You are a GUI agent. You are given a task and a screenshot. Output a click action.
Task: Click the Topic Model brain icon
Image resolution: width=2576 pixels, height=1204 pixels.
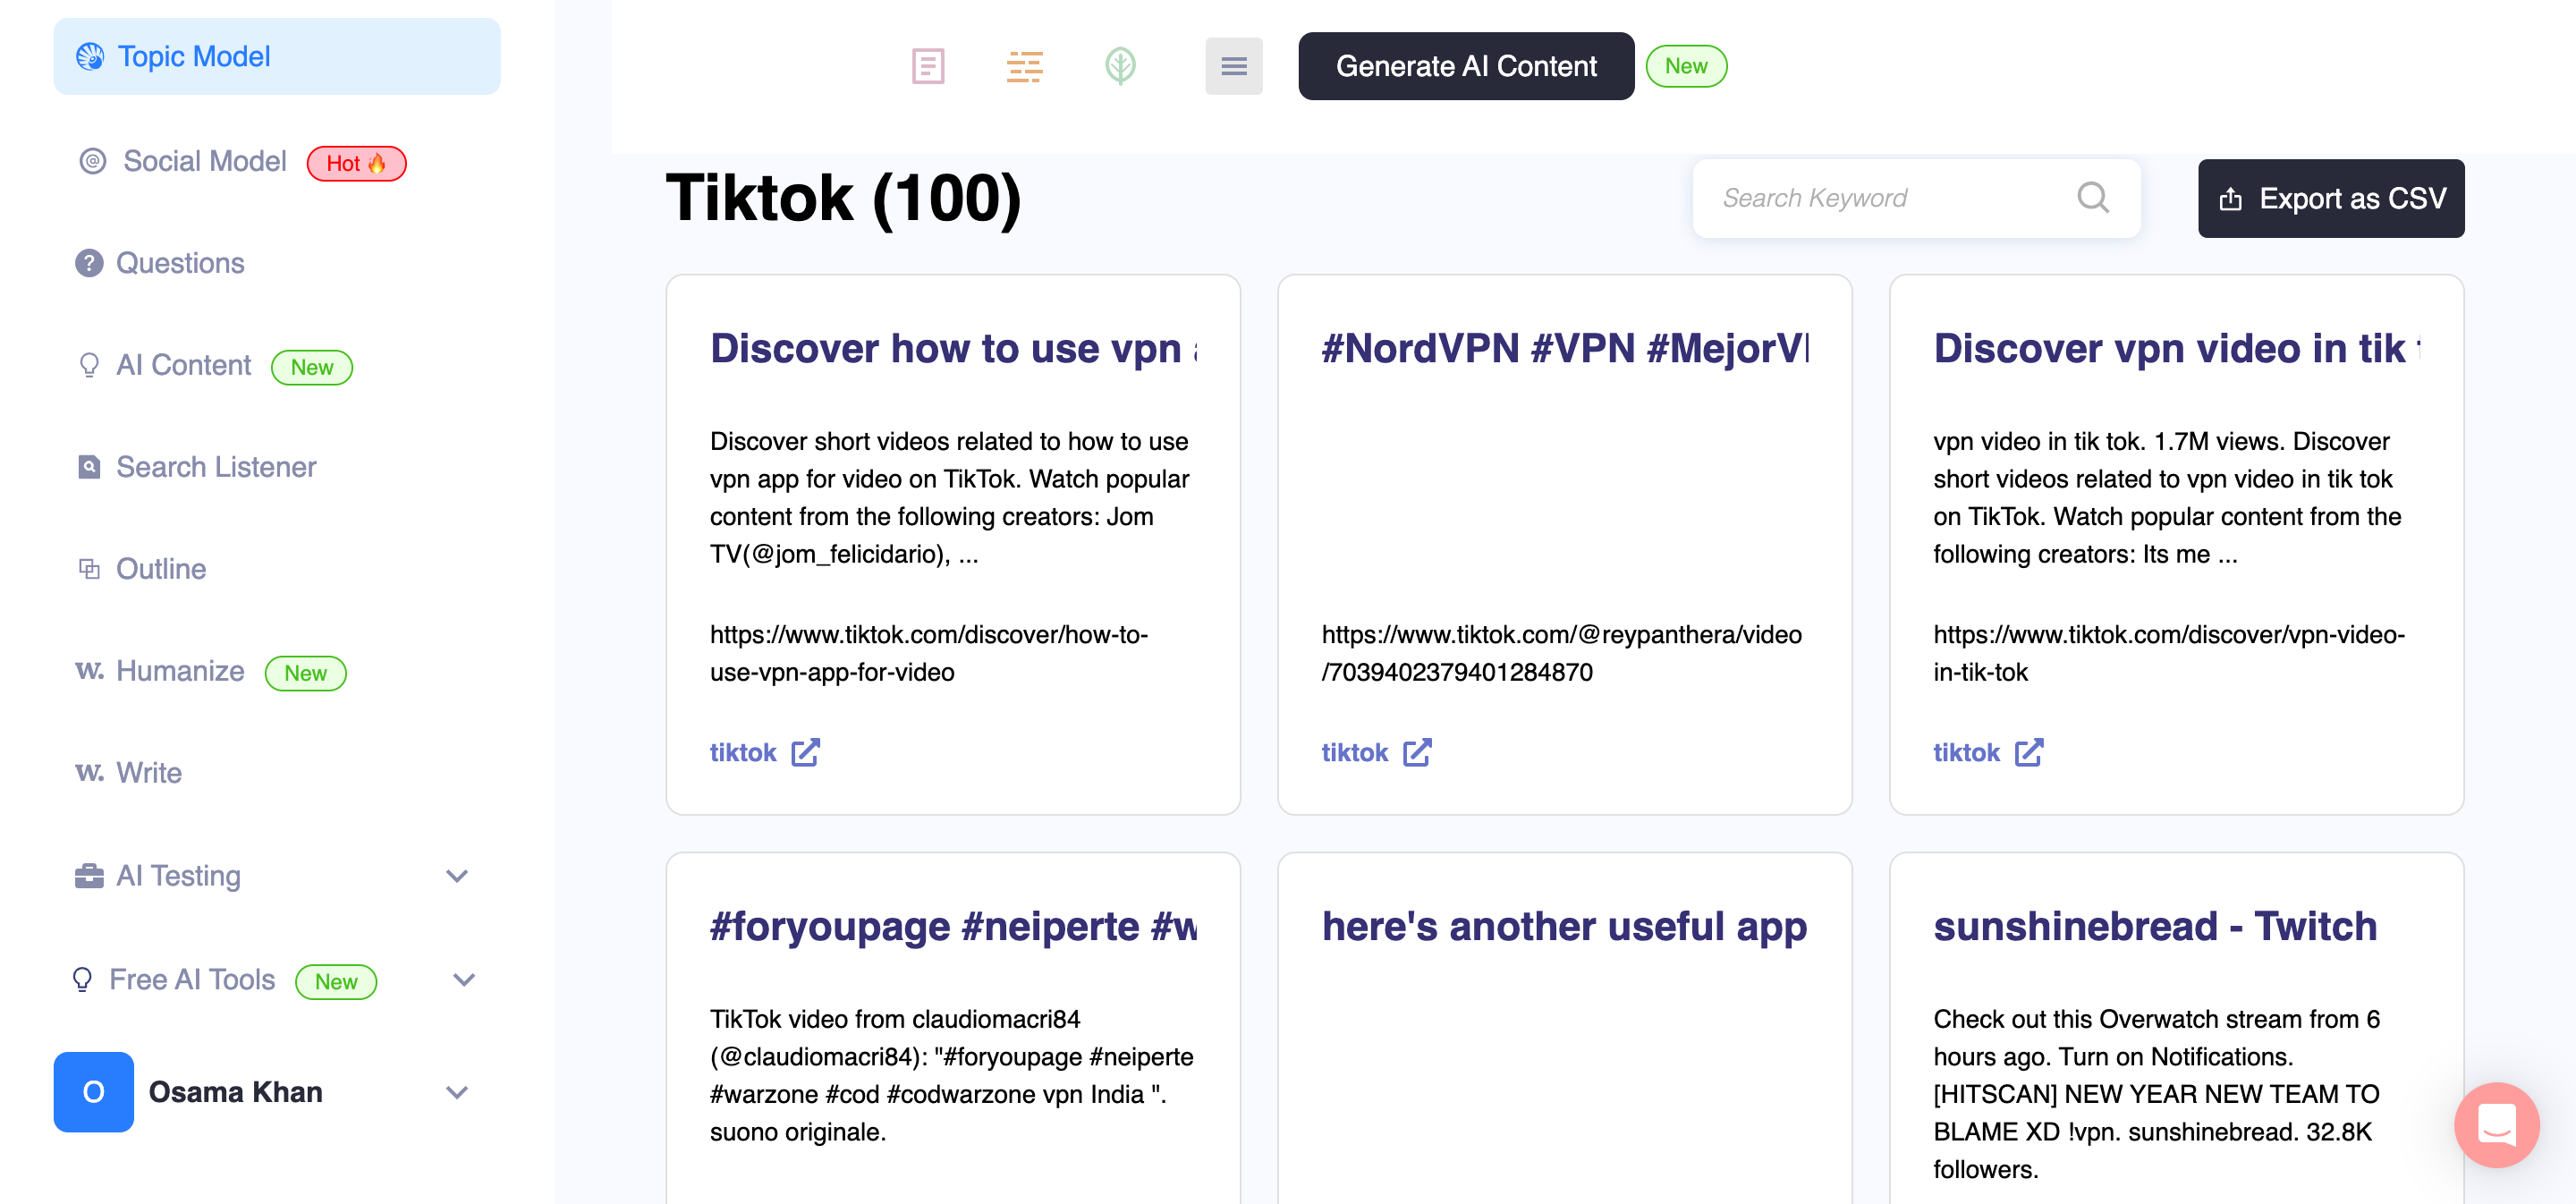[90, 57]
